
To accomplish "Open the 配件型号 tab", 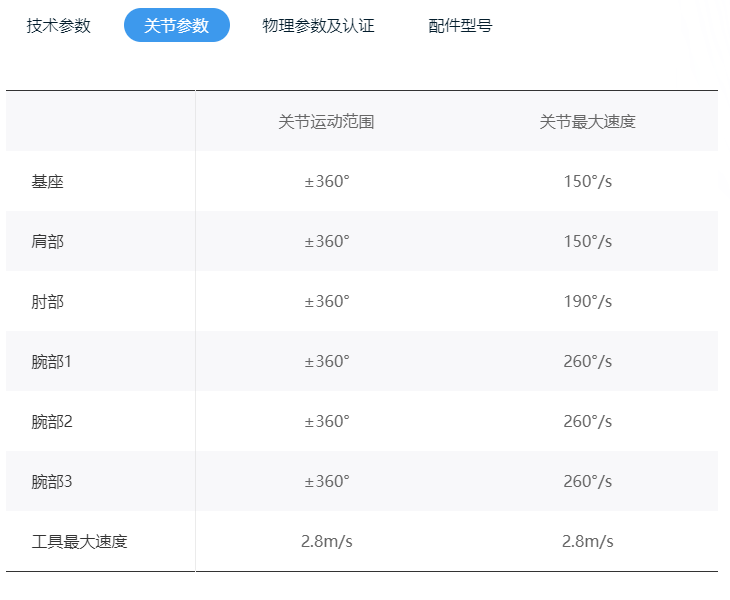I will click(460, 26).
